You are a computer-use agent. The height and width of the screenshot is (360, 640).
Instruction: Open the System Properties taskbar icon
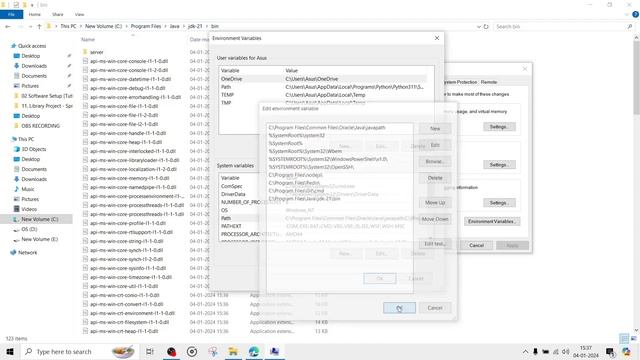[274, 351]
